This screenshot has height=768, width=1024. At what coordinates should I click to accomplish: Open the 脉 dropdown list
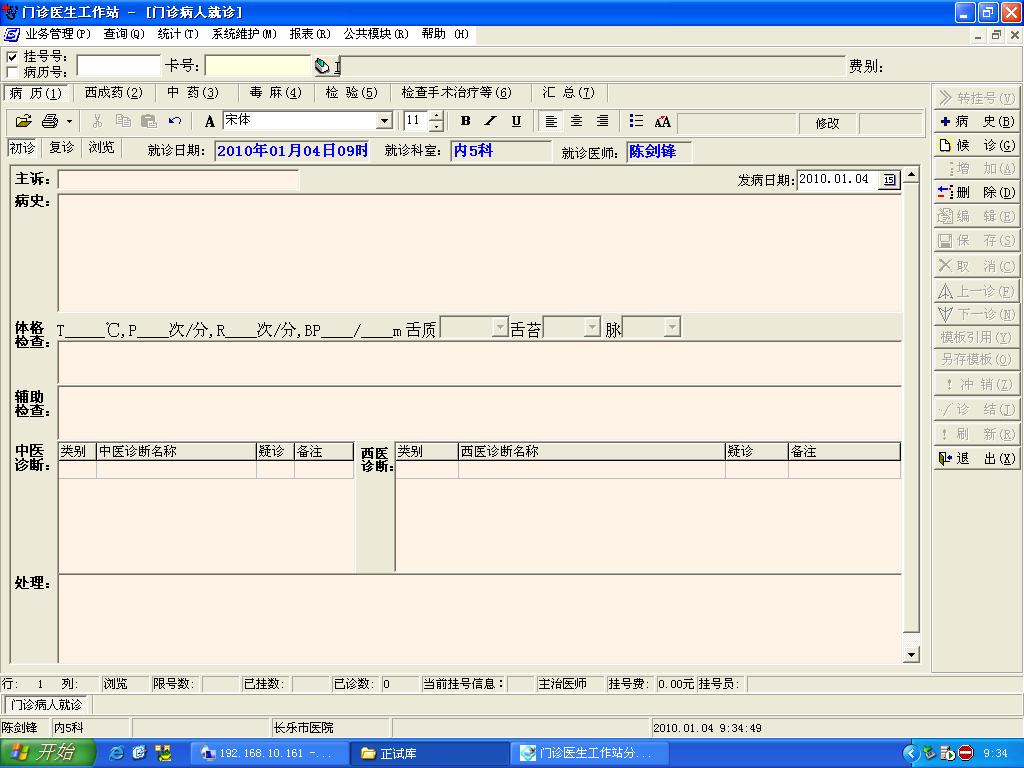pos(672,328)
